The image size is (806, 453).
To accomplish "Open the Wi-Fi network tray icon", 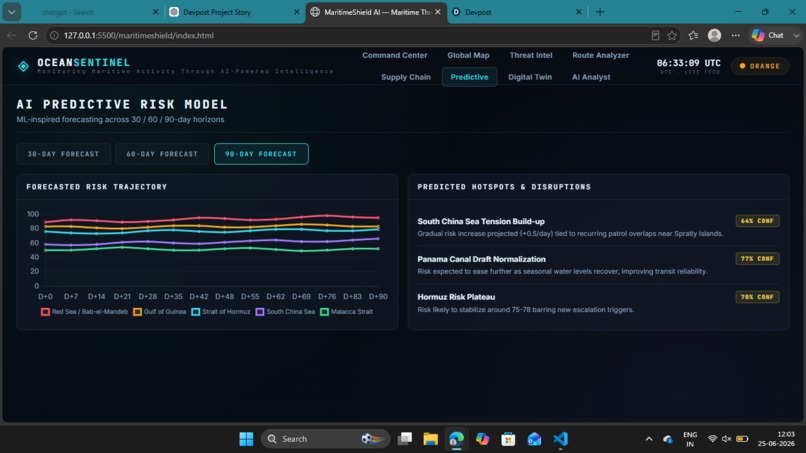I will [x=712, y=439].
